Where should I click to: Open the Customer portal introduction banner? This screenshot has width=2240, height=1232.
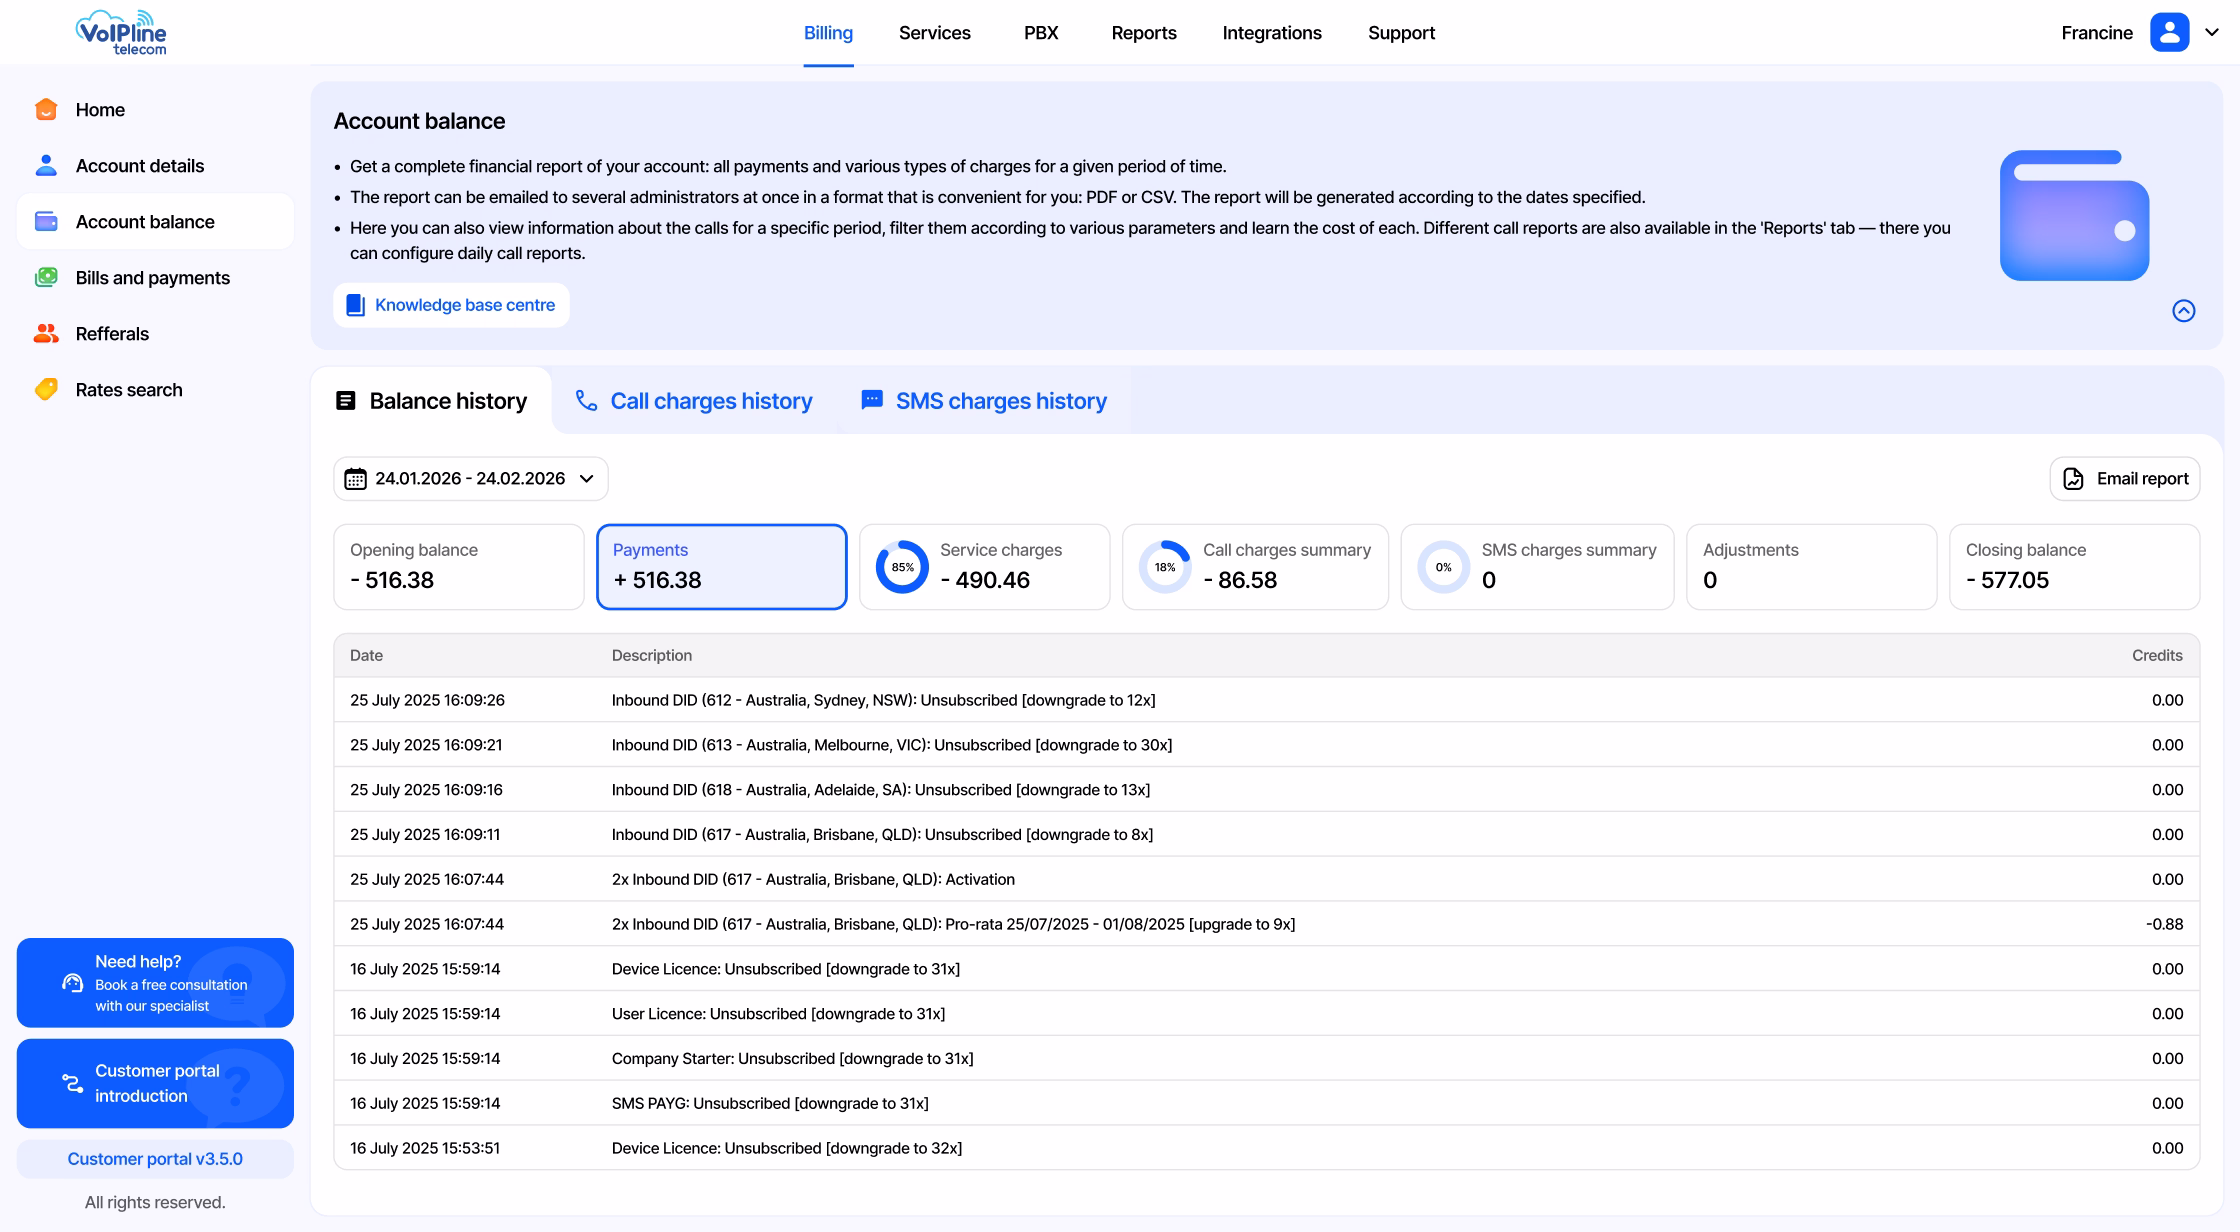[155, 1083]
